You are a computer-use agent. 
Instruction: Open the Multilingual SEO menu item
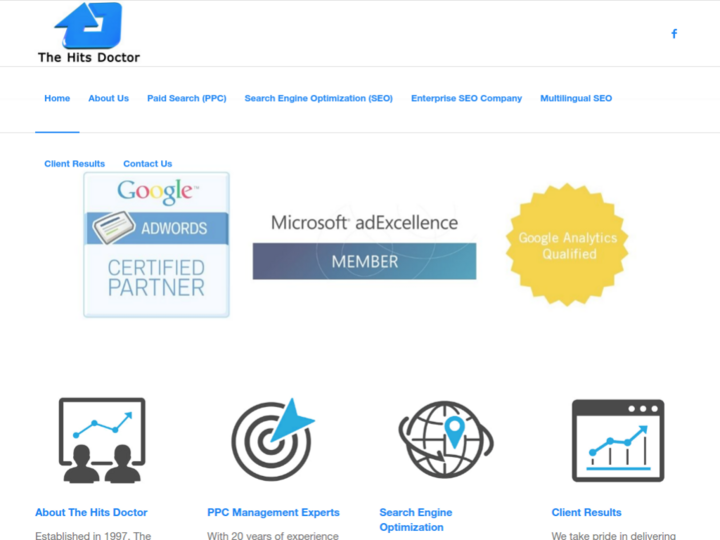(576, 99)
